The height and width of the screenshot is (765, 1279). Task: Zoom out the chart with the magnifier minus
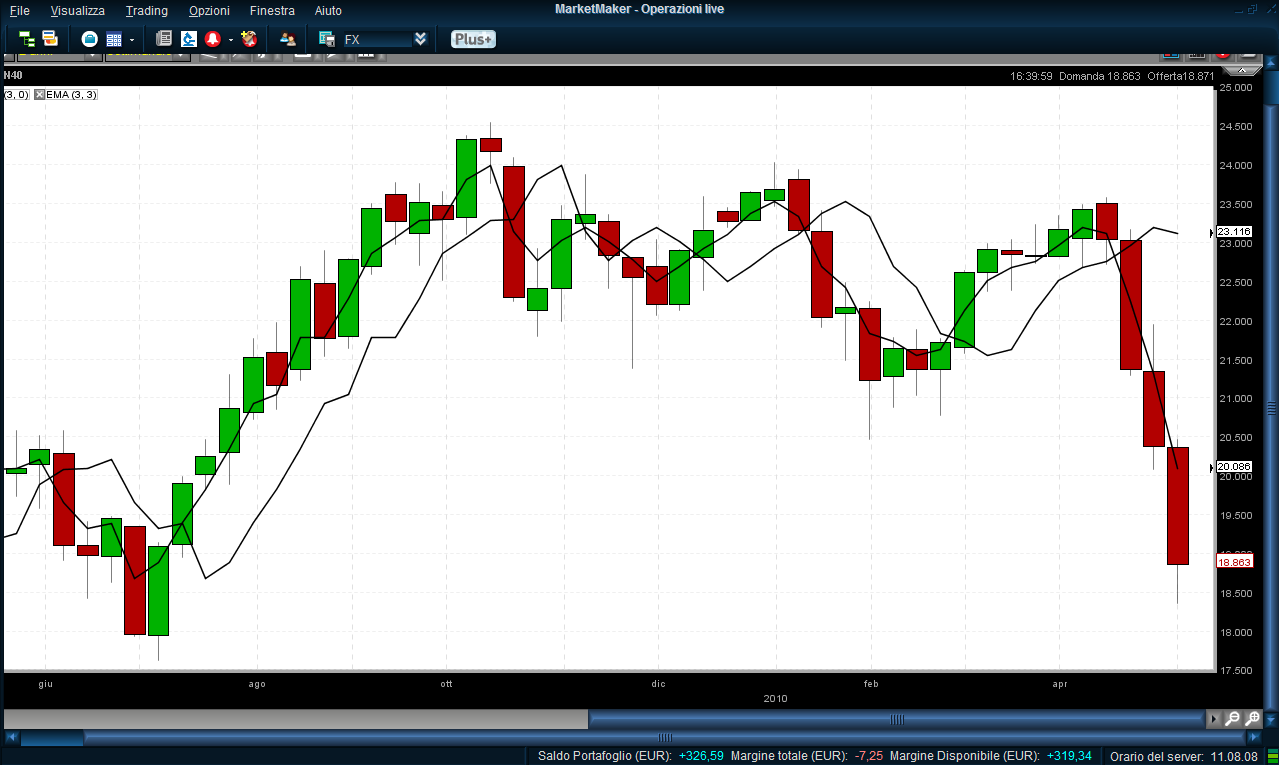click(1232, 719)
